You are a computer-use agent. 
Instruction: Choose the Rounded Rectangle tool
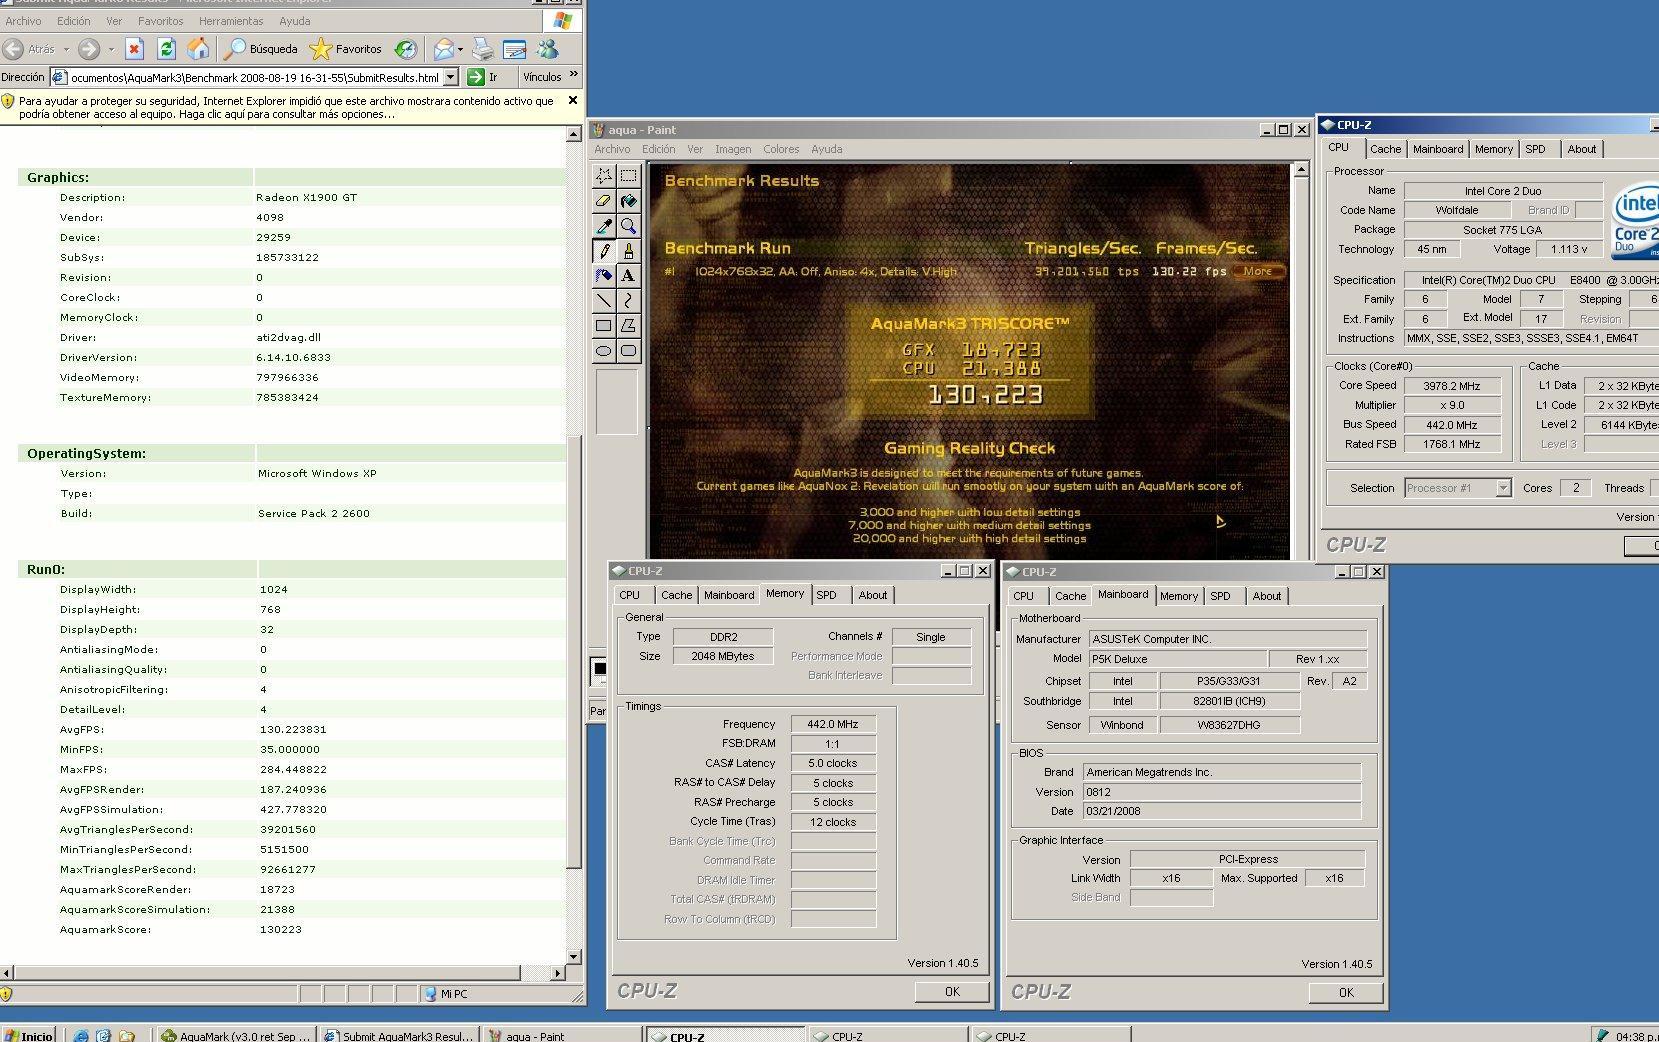(628, 350)
